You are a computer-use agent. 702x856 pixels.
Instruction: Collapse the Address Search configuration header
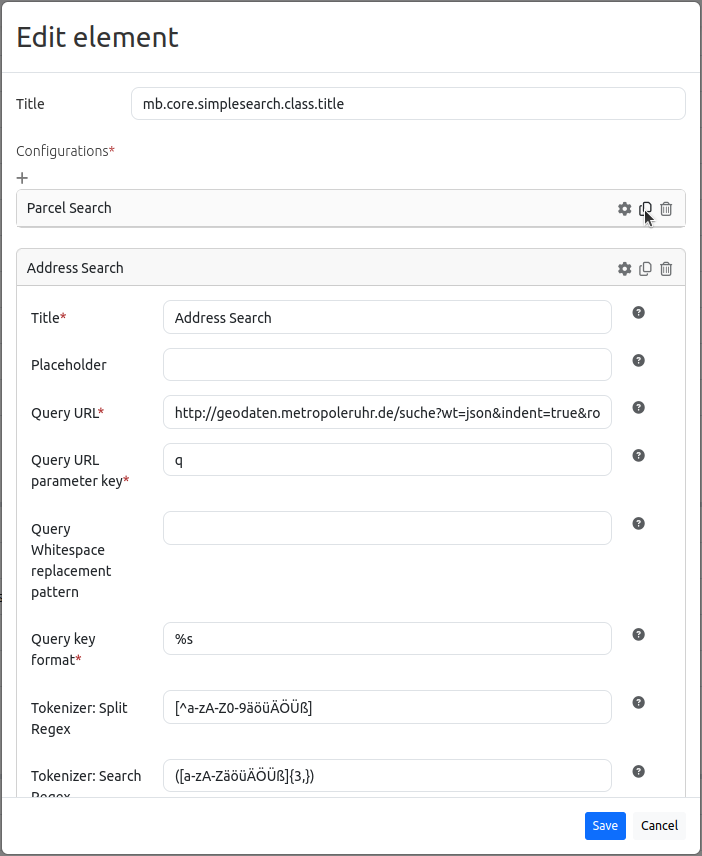click(x=300, y=269)
